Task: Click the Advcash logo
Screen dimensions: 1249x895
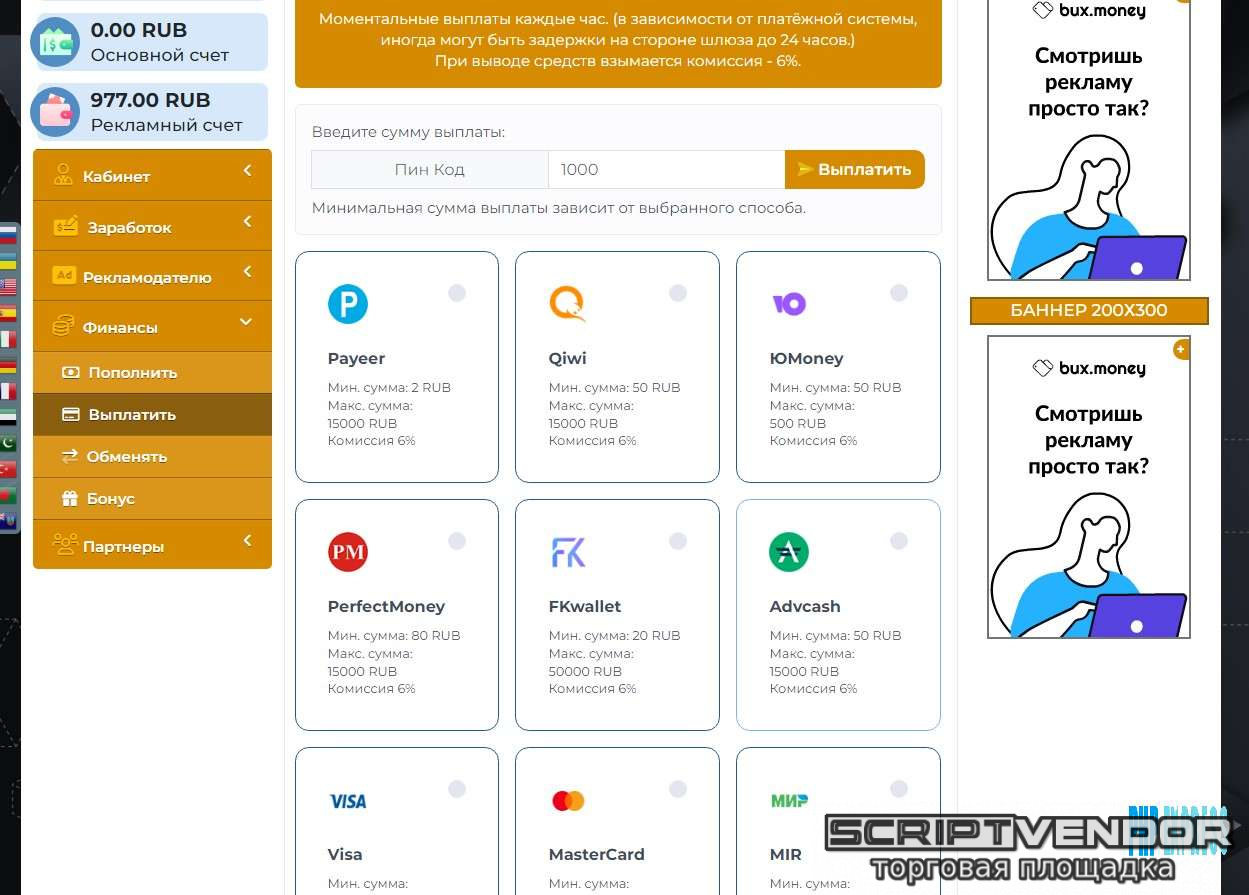Action: click(789, 552)
